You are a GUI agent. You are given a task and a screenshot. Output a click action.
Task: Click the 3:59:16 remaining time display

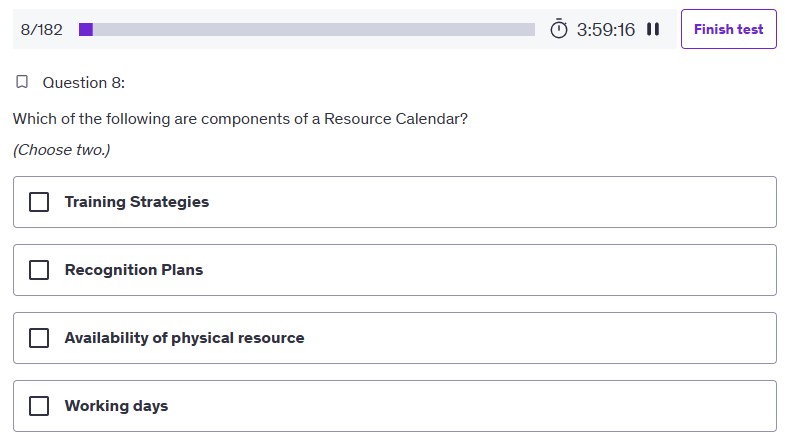[606, 29]
